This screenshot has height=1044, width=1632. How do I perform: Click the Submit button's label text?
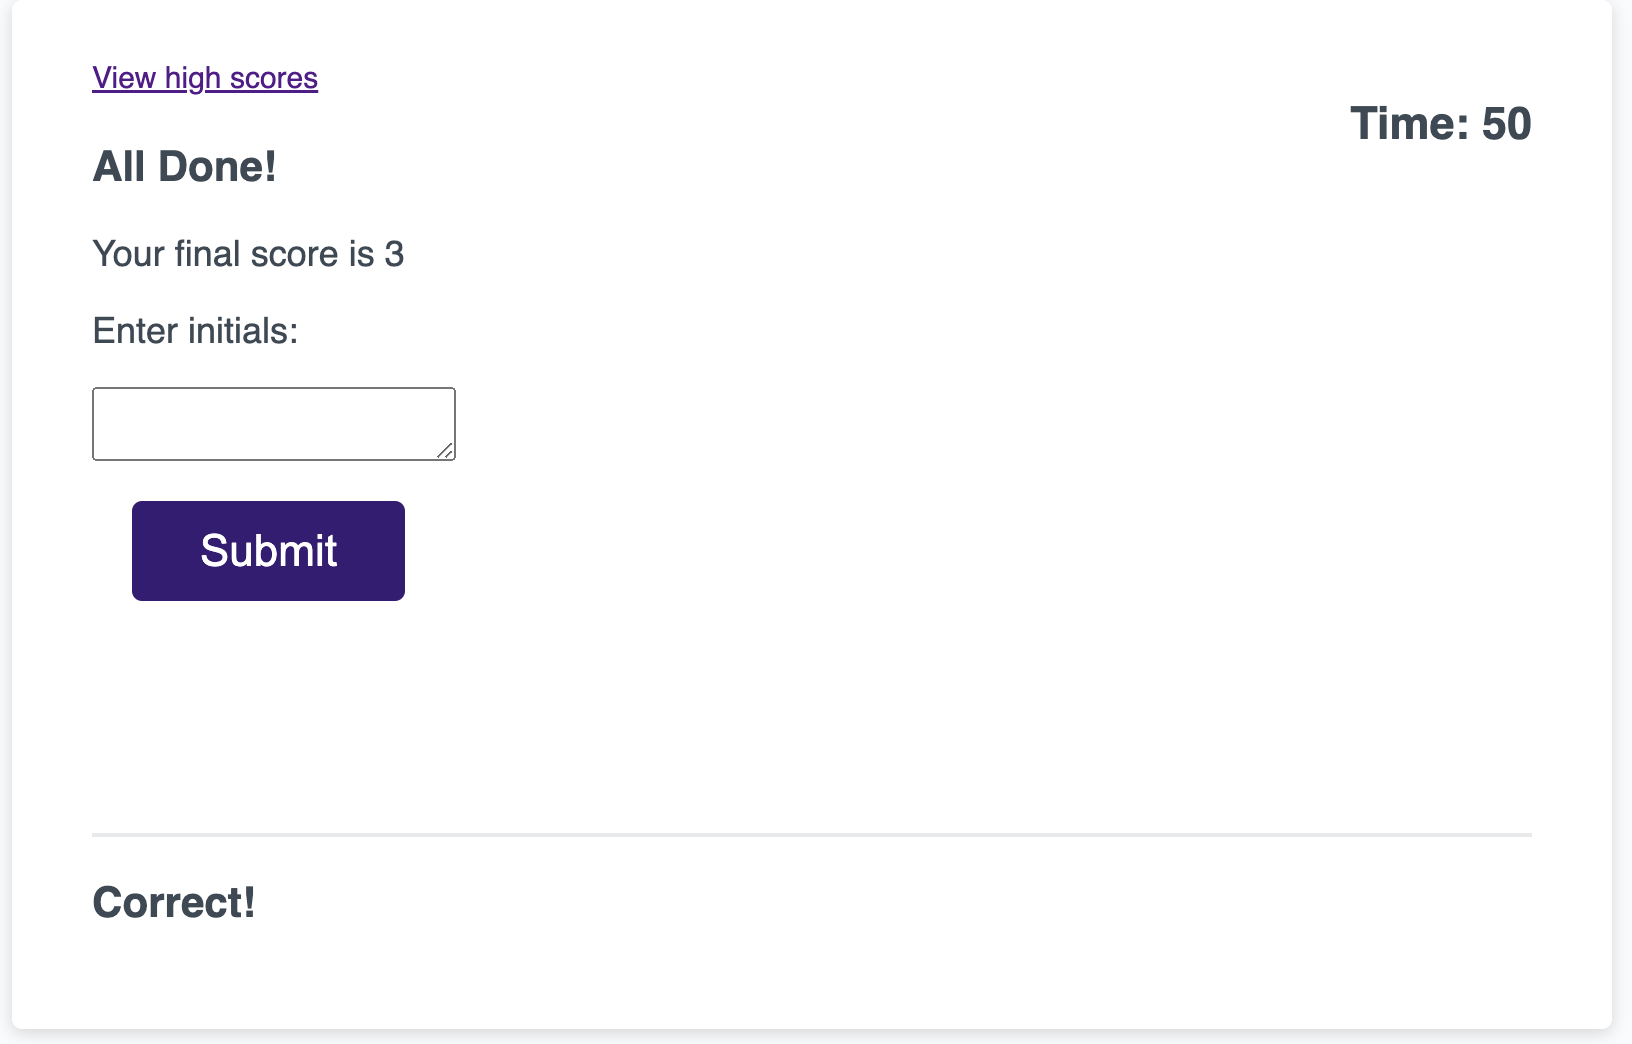pos(267,550)
